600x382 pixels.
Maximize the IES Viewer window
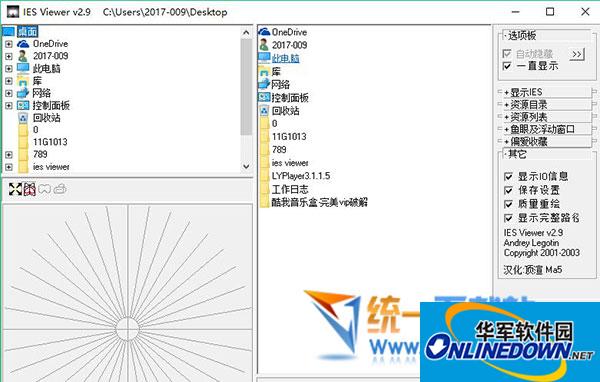click(x=550, y=12)
